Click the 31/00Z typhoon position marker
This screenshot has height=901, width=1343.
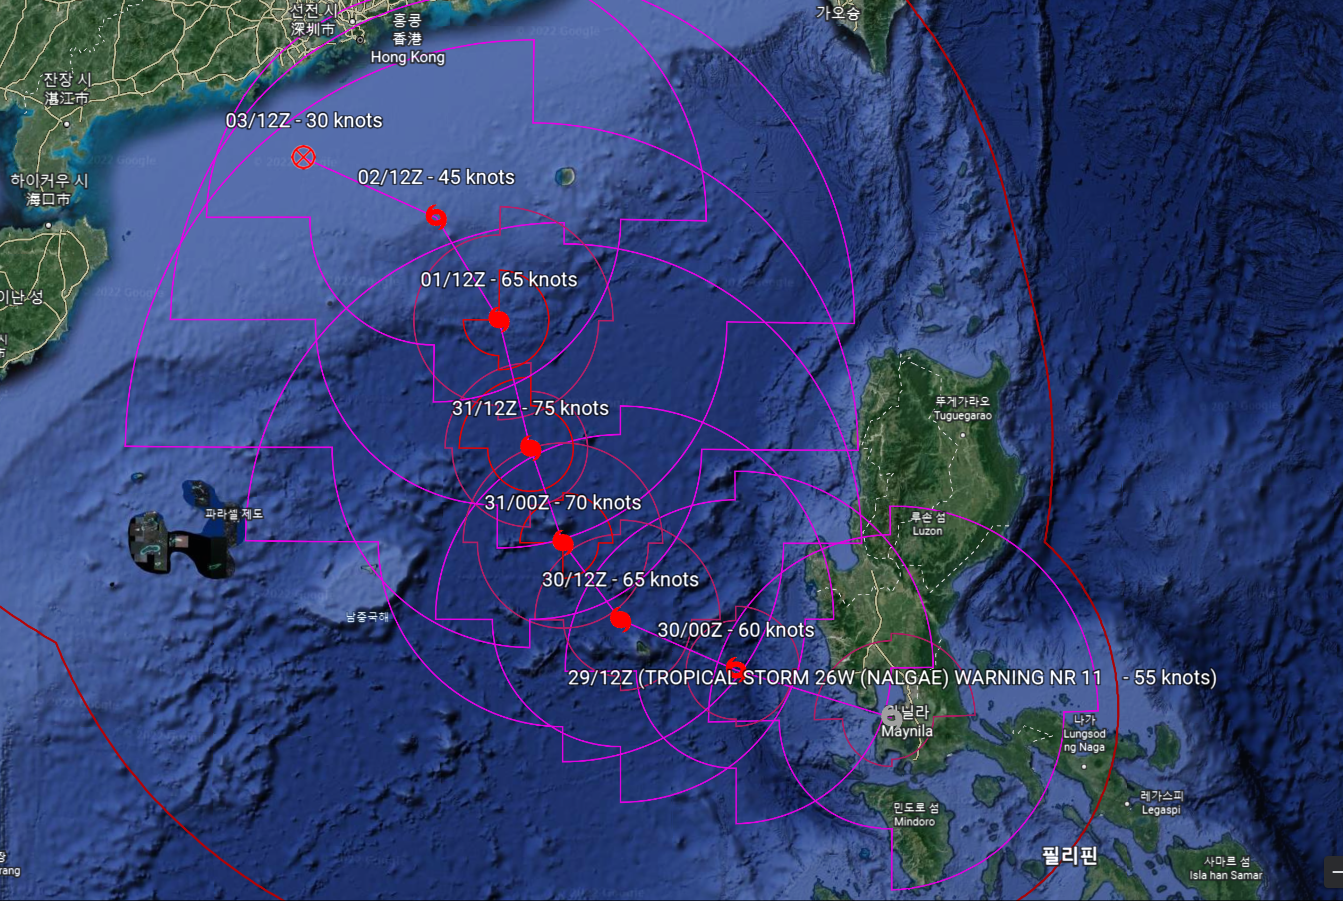point(563,542)
